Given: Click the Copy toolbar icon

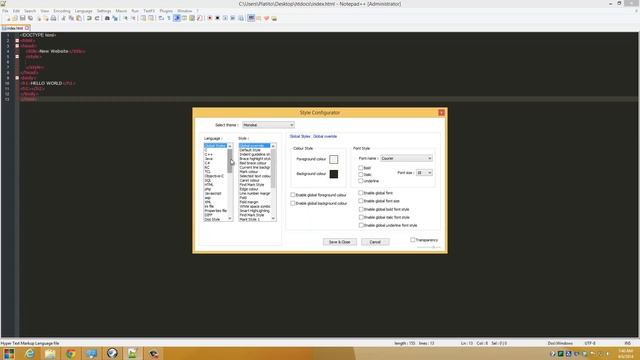Looking at the screenshot, I should click(x=71, y=18).
